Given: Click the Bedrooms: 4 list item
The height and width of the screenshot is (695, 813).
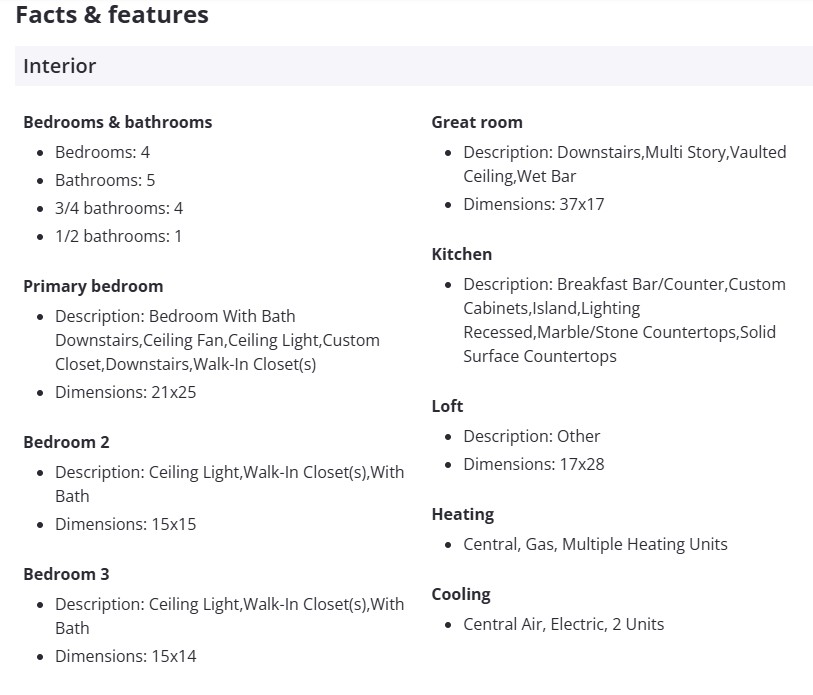Looking at the screenshot, I should [x=102, y=152].
